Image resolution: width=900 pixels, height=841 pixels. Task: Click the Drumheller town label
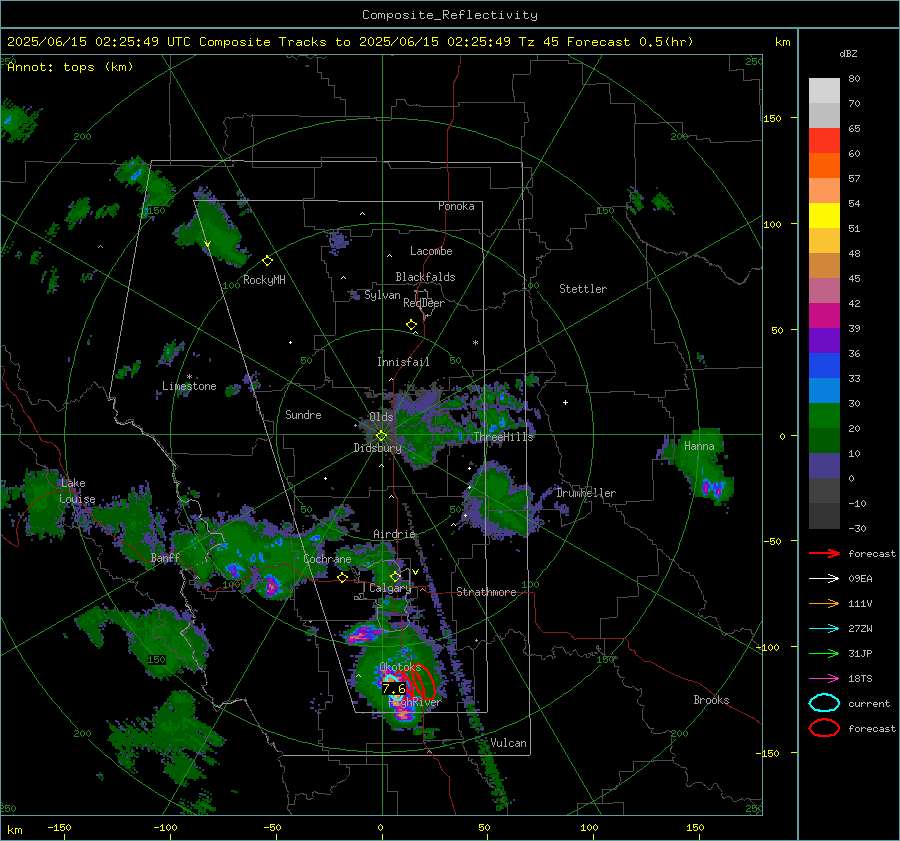(586, 493)
